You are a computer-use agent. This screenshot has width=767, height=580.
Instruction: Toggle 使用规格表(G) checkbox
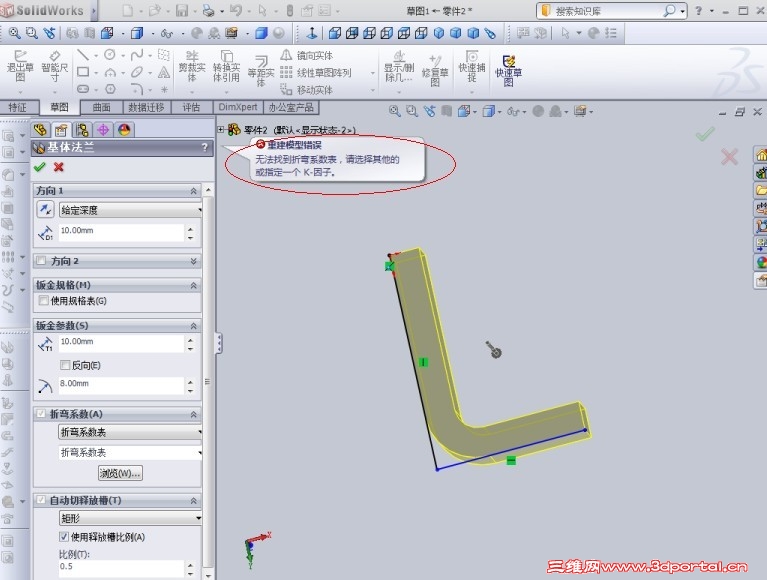[x=44, y=300]
